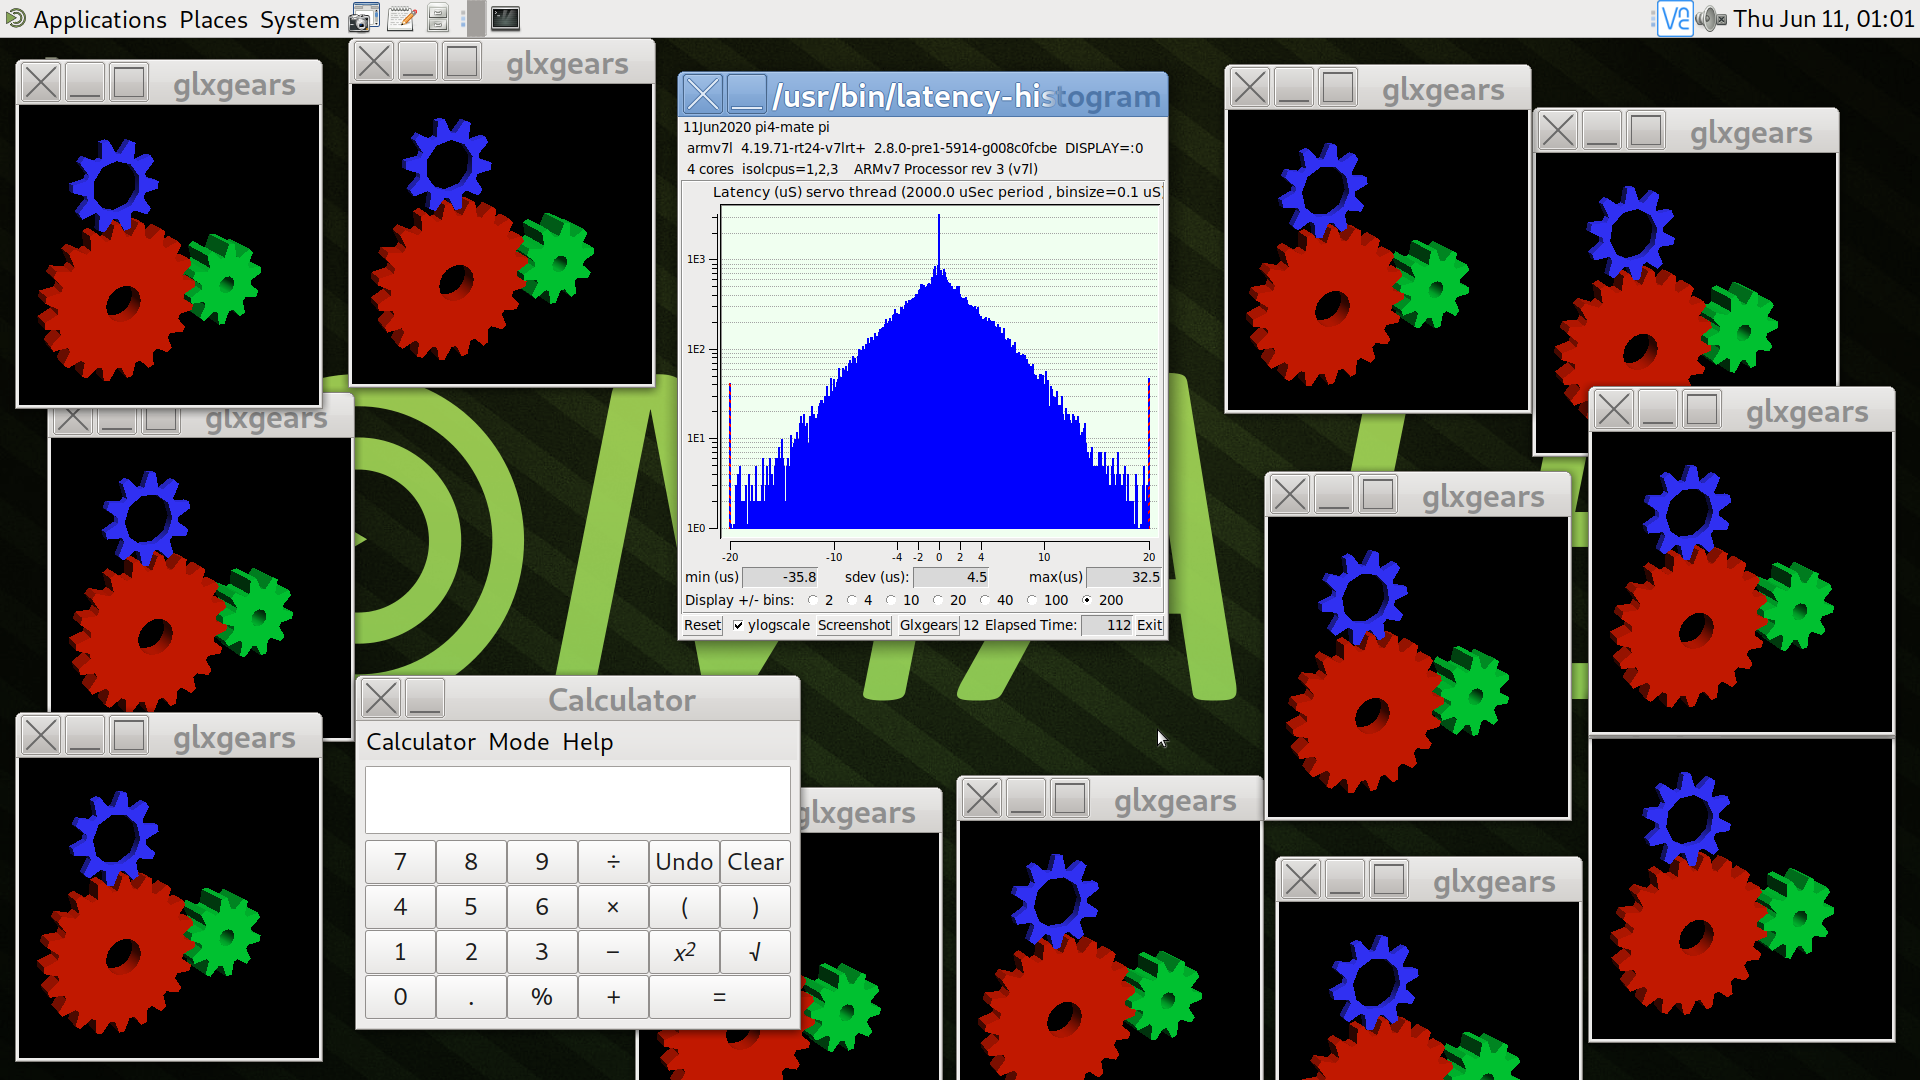Minimize the latency-histogram window

(x=746, y=94)
